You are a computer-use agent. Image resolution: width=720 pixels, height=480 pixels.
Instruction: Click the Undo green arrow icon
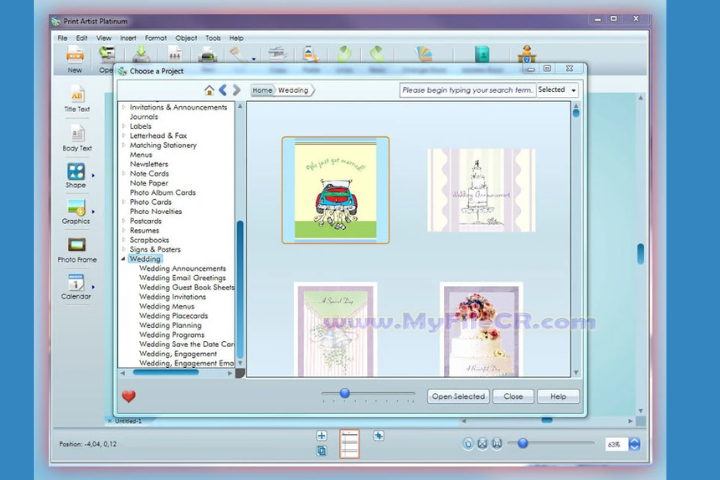click(x=344, y=54)
